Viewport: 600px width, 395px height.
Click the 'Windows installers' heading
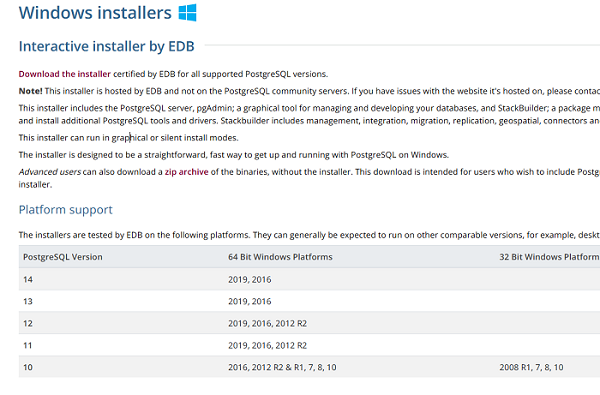tap(95, 13)
